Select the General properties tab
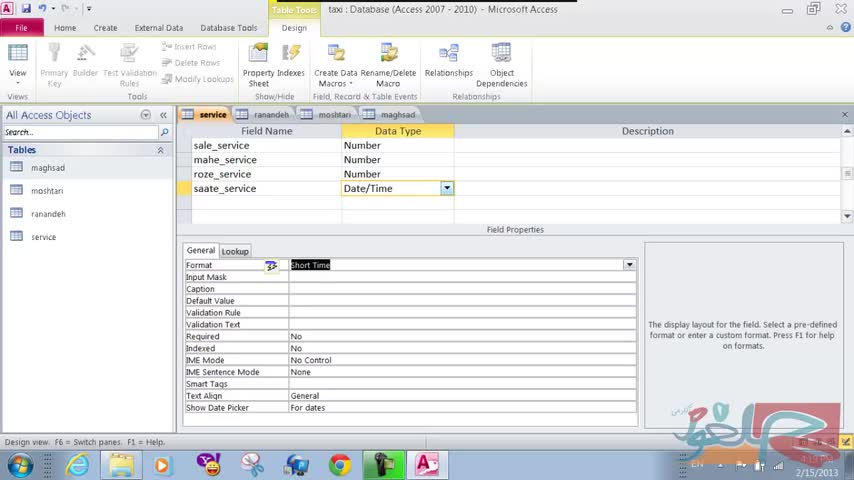 point(201,250)
